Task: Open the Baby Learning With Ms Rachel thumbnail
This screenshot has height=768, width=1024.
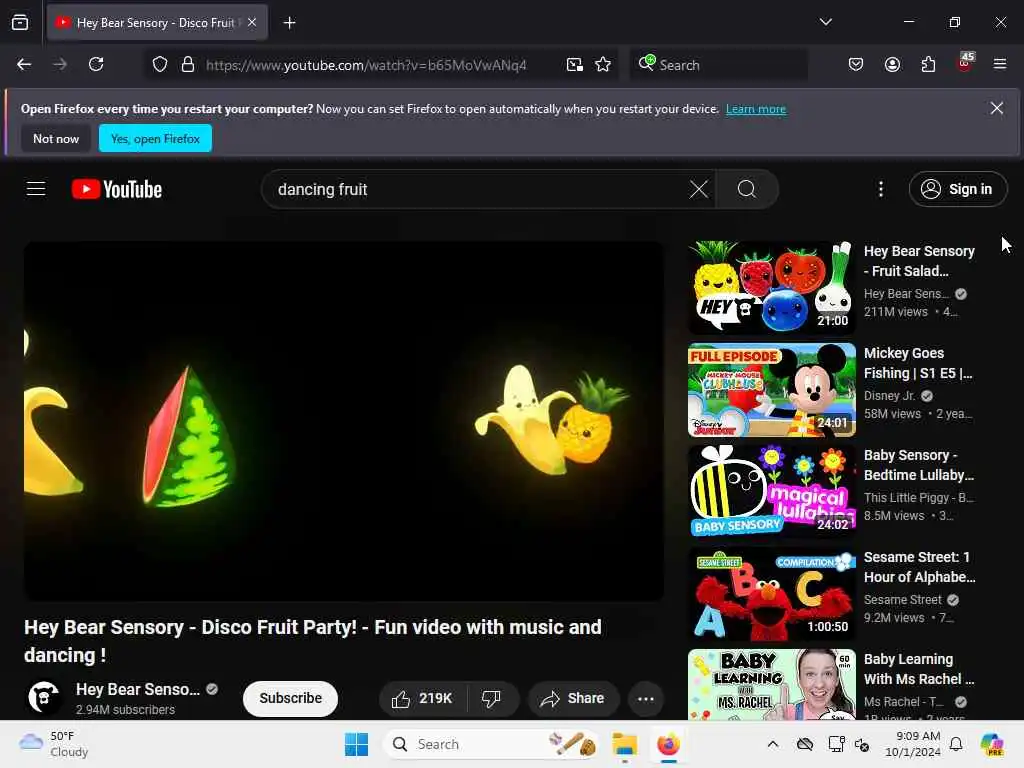Action: pos(772,684)
